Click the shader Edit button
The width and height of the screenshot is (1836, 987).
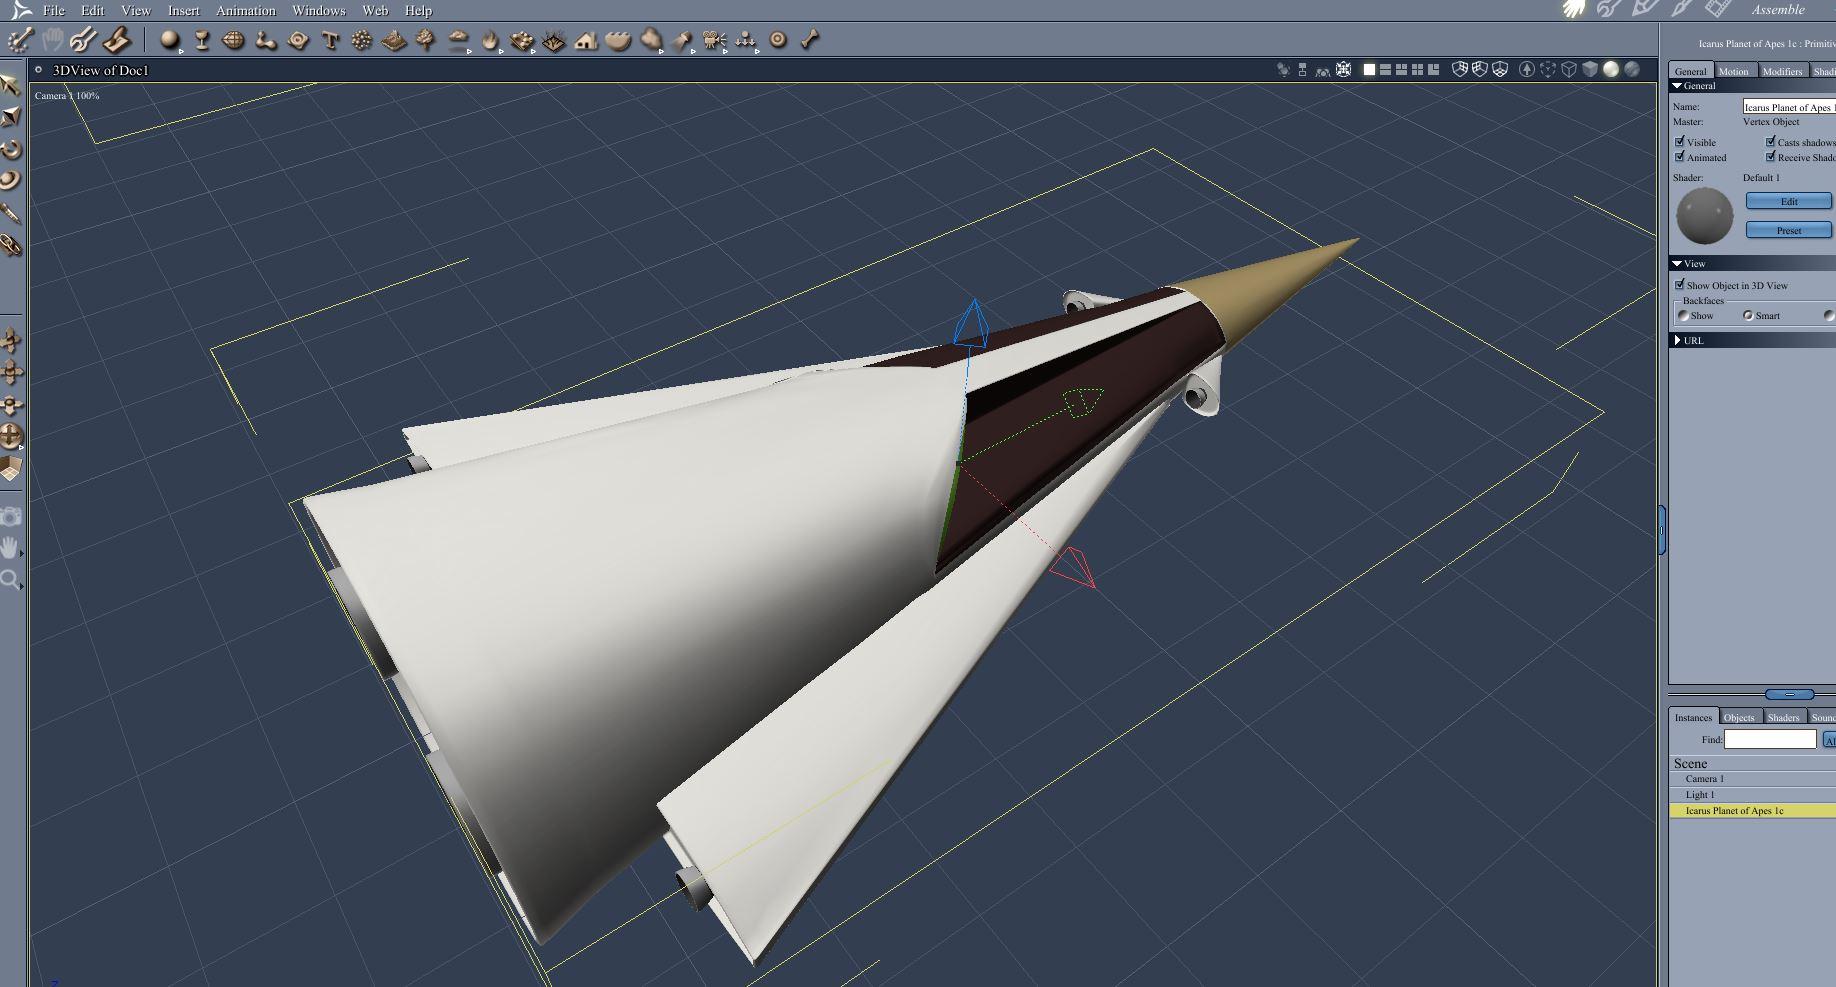[x=1789, y=201]
